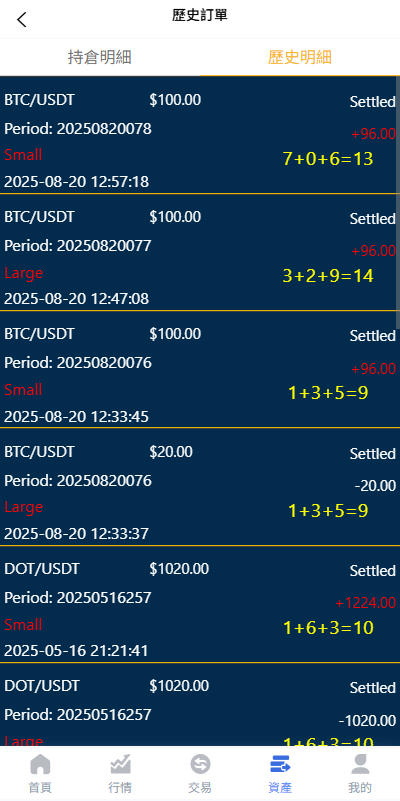Select the $20.00 BTC/USDT order
Viewport: 400px width, 801px height.
tap(200, 487)
